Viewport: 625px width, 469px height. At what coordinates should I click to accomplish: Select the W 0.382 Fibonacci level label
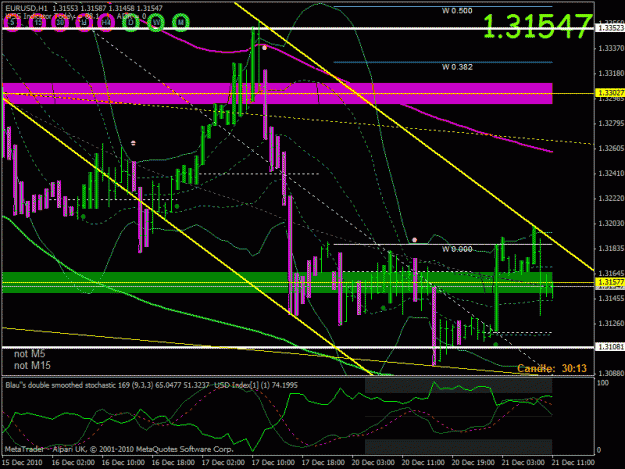tap(457, 67)
